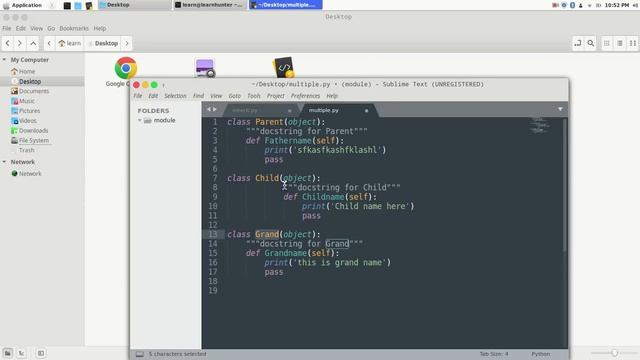Close the multiple.py tab via its dot
This screenshot has width=640, height=360.
[x=366, y=111]
